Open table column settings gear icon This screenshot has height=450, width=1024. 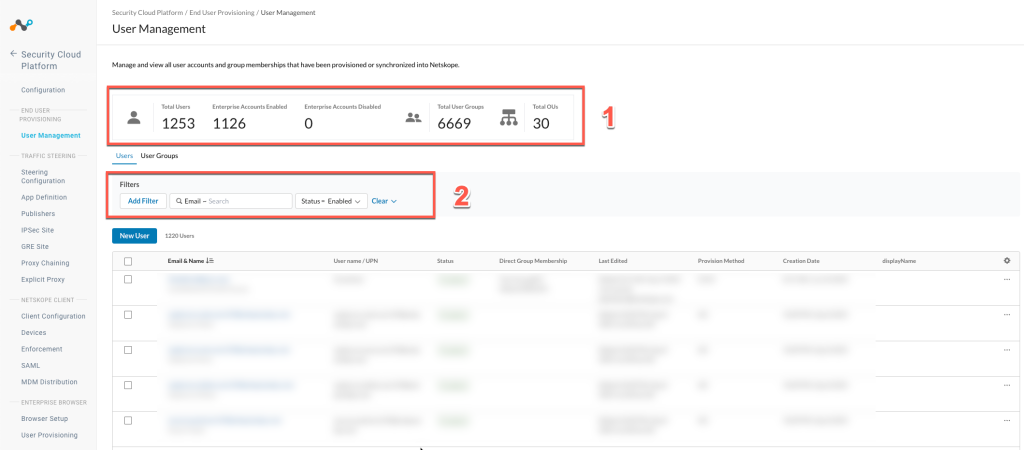(1007, 261)
